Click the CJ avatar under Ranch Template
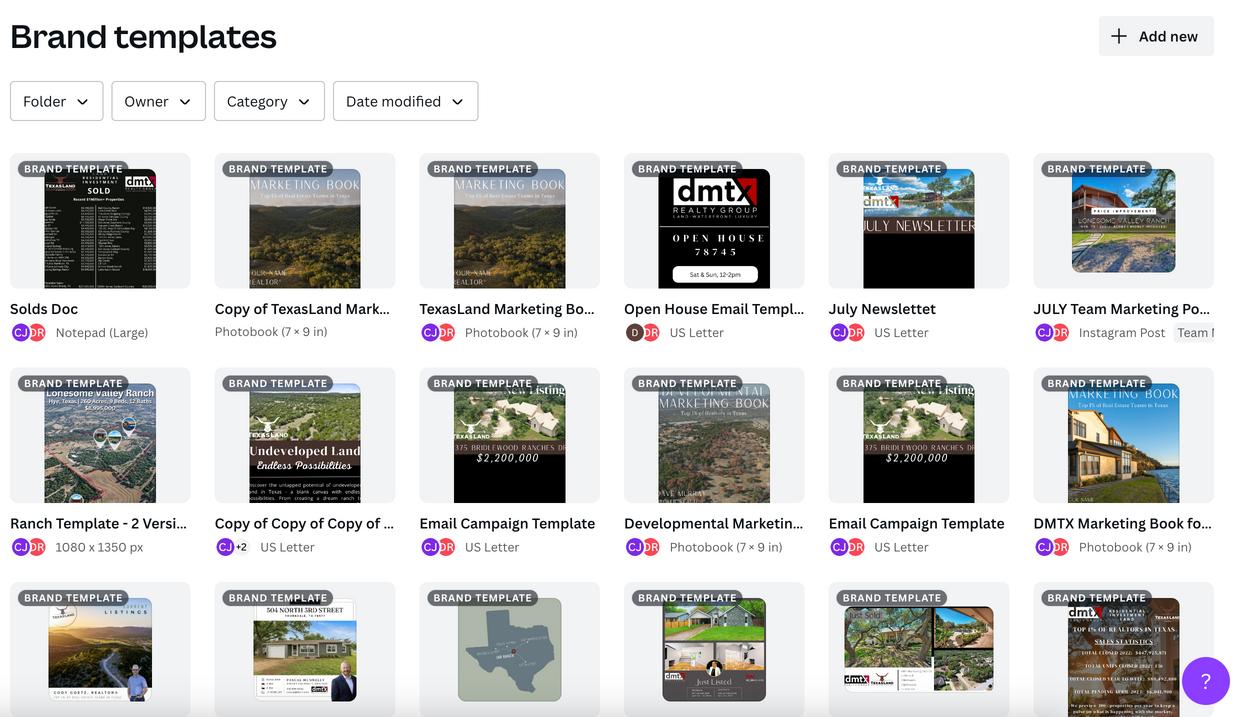 tap(20, 547)
